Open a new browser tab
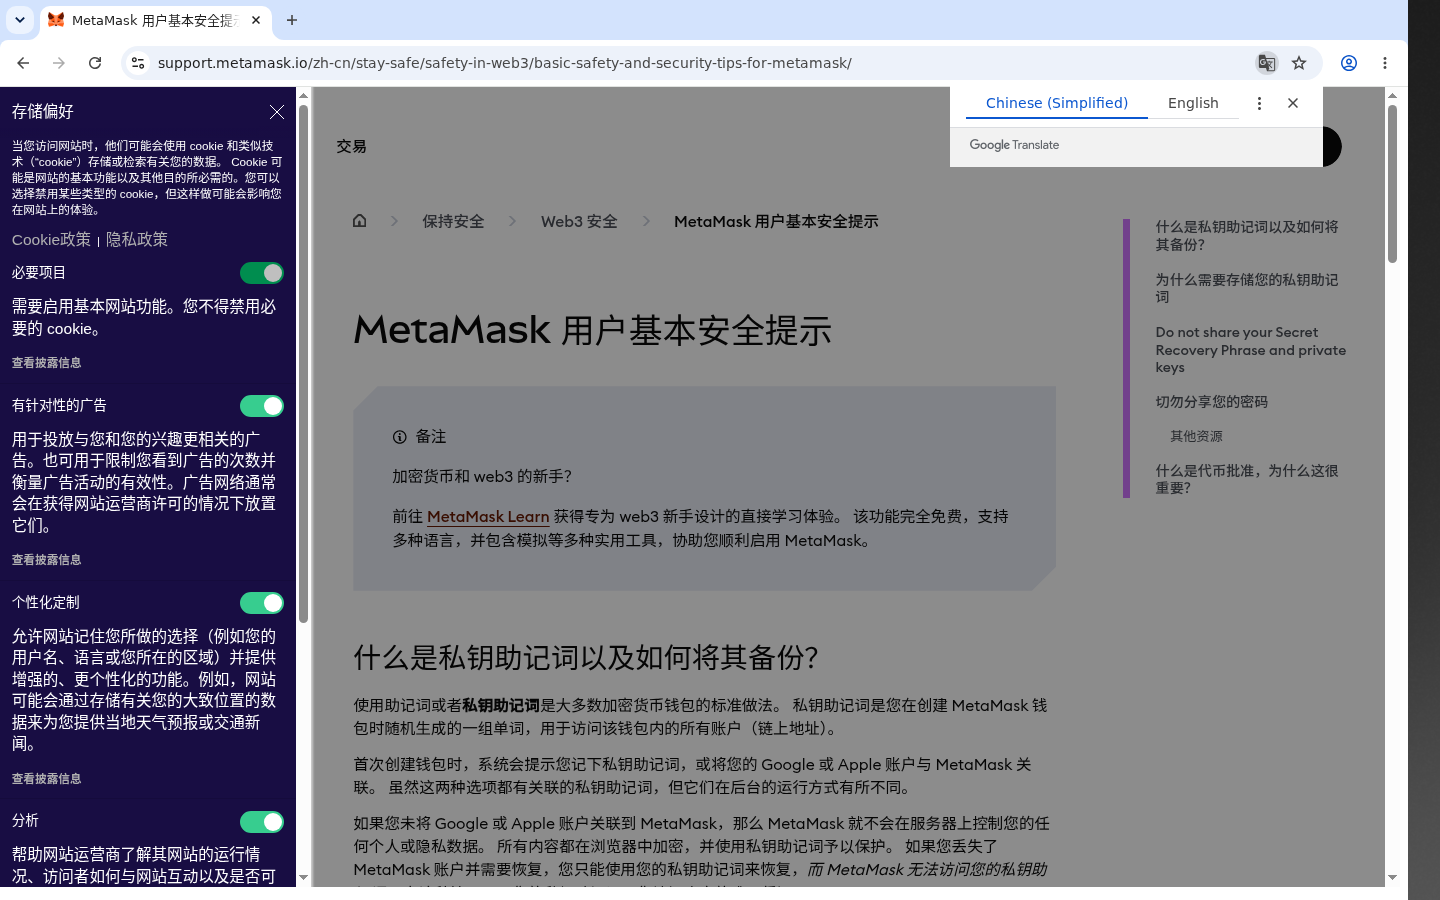This screenshot has height=900, width=1440. tap(292, 20)
